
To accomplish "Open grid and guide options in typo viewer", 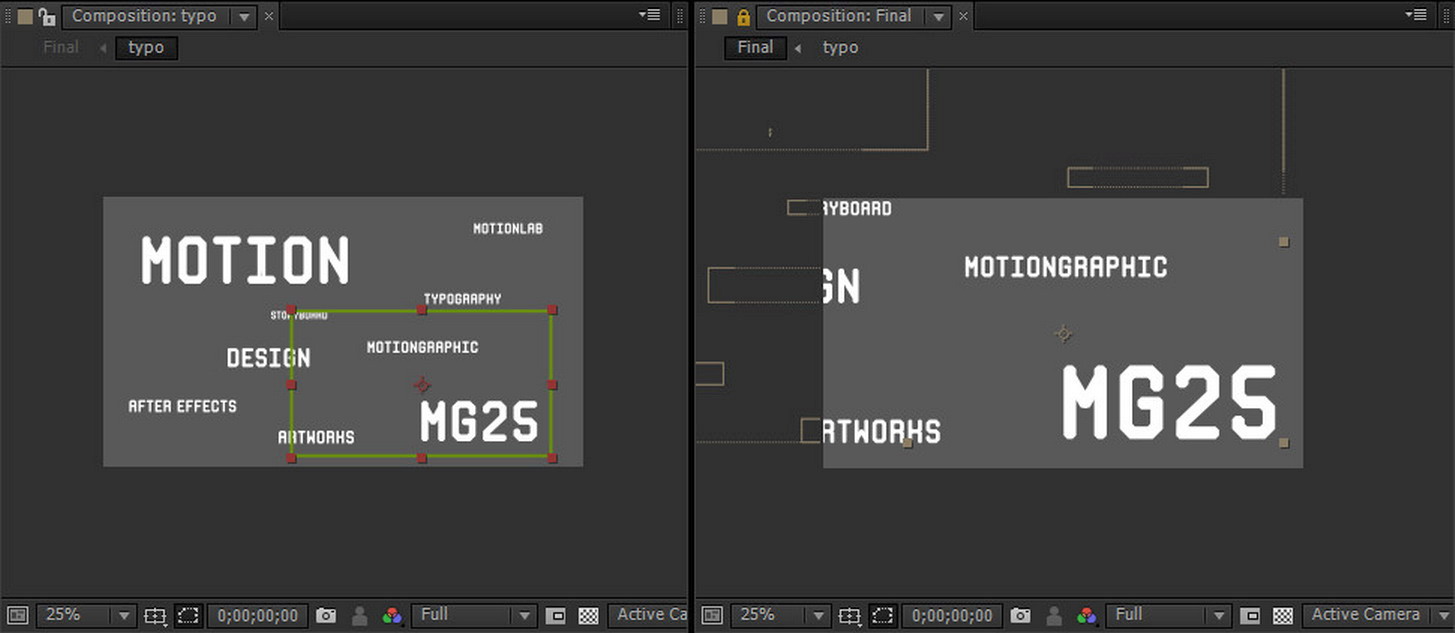I will click(x=155, y=616).
